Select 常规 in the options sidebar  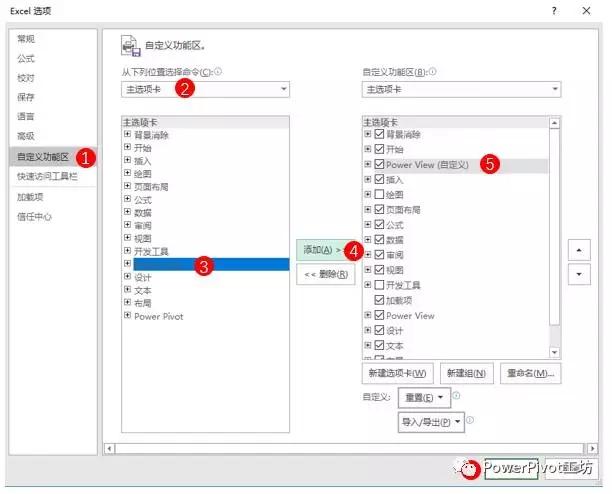[x=26, y=39]
